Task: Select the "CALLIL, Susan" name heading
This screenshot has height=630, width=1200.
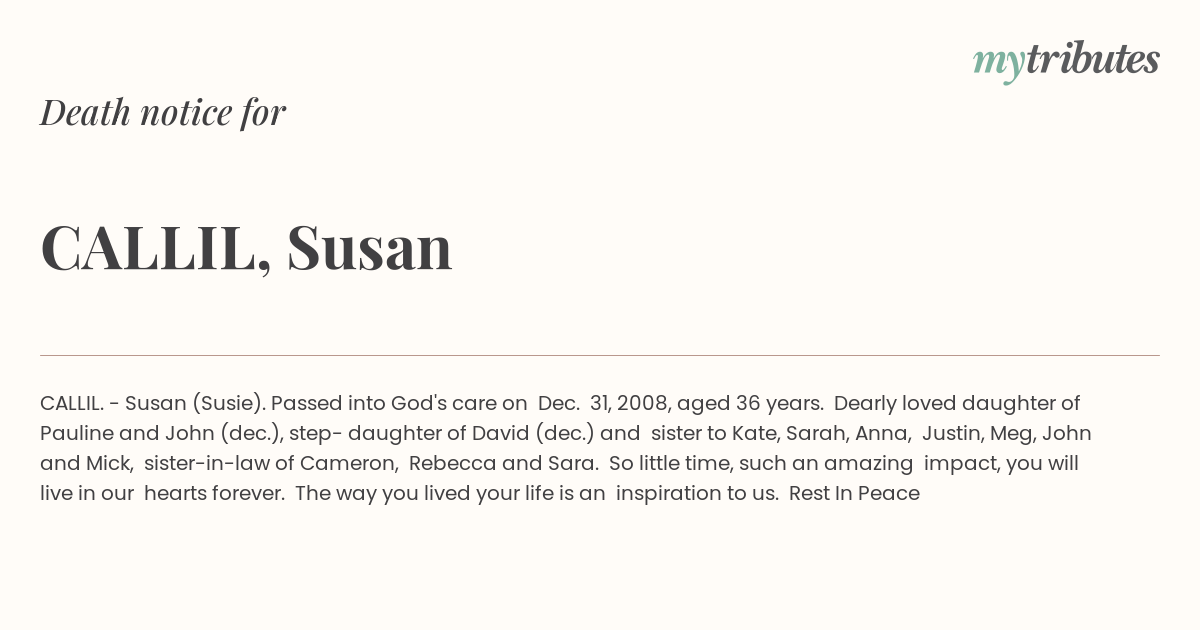Action: coord(246,247)
